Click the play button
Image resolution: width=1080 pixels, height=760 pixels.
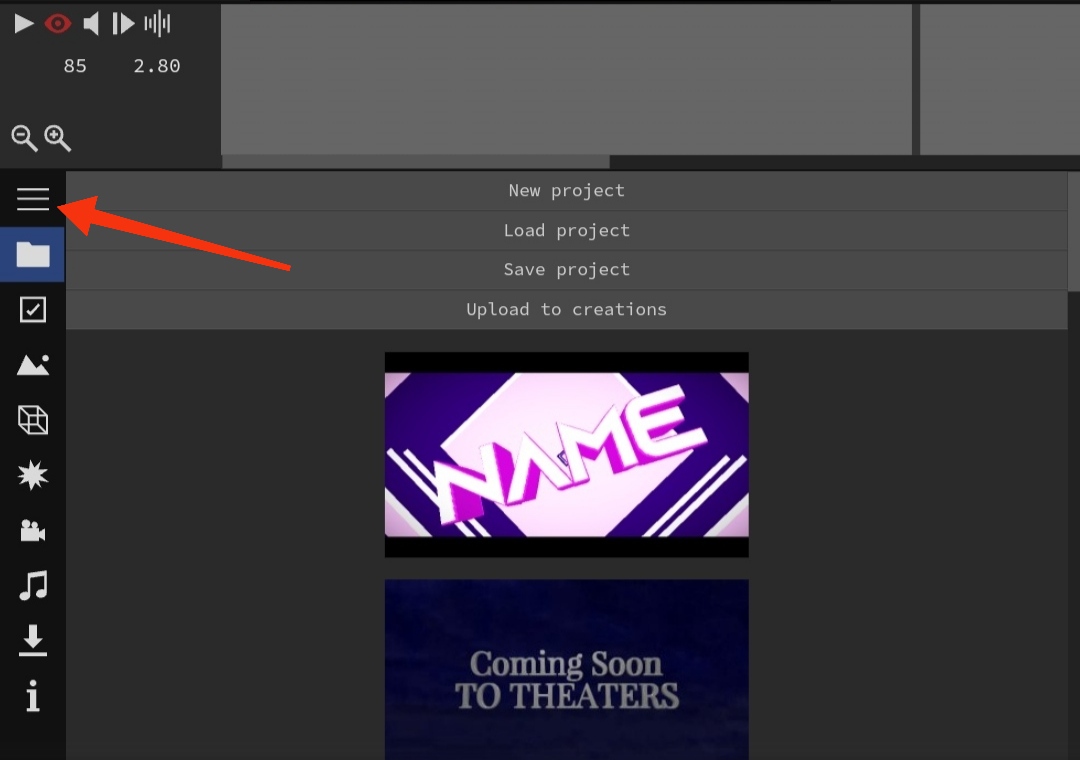(23, 24)
